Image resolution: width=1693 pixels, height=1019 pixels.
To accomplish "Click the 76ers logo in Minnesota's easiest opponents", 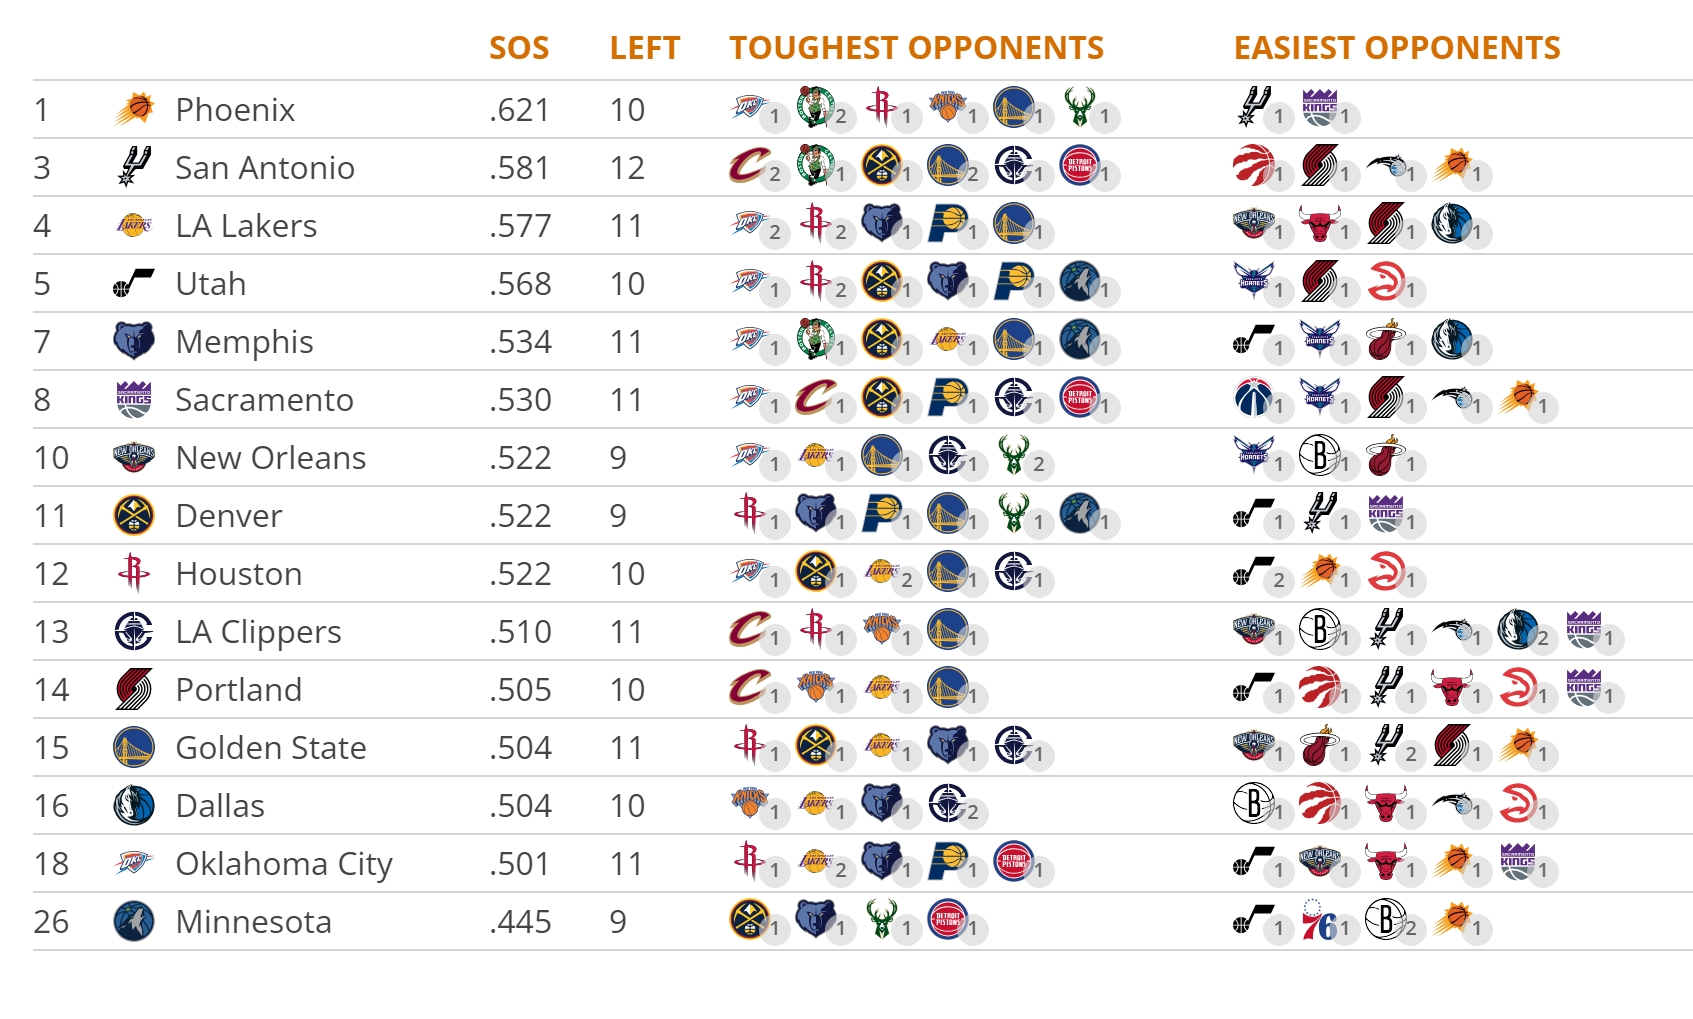I will [1319, 920].
